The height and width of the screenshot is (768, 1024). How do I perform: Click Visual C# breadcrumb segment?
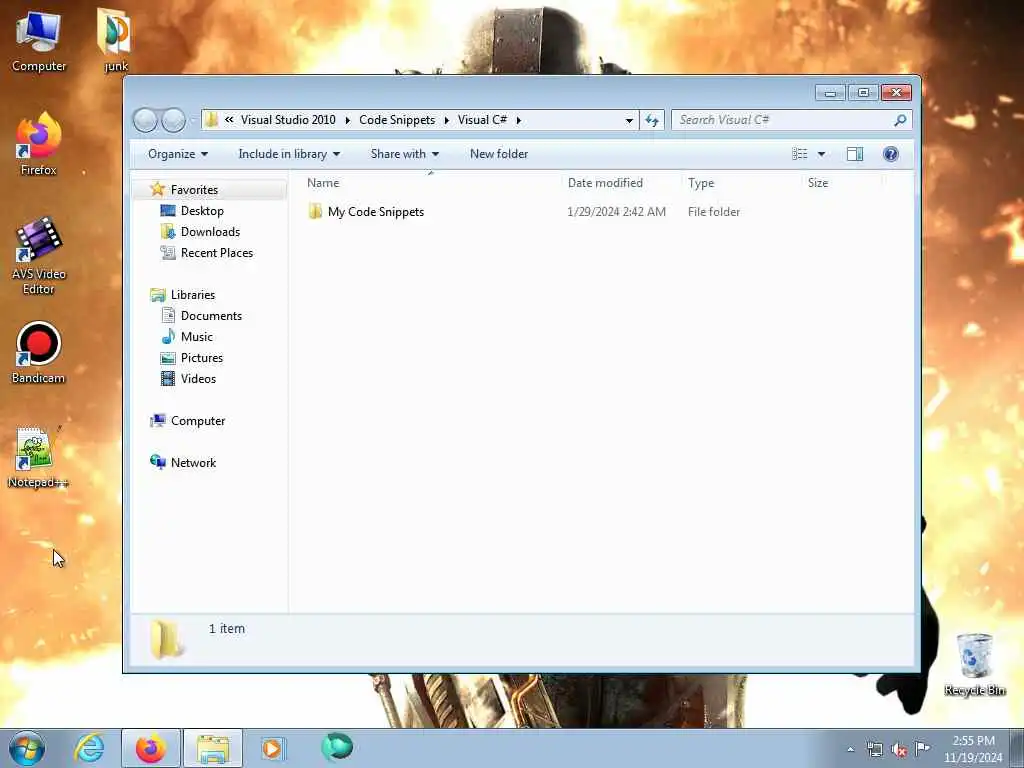coord(483,120)
